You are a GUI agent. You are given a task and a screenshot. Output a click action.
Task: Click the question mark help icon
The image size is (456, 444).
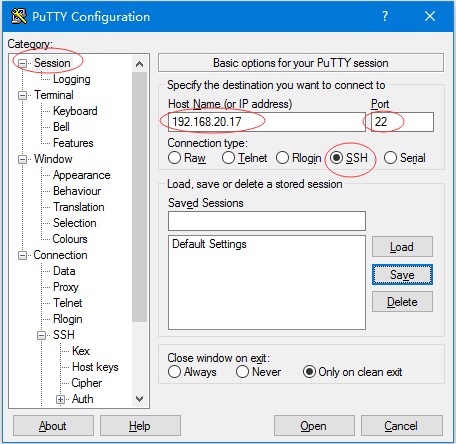click(385, 16)
